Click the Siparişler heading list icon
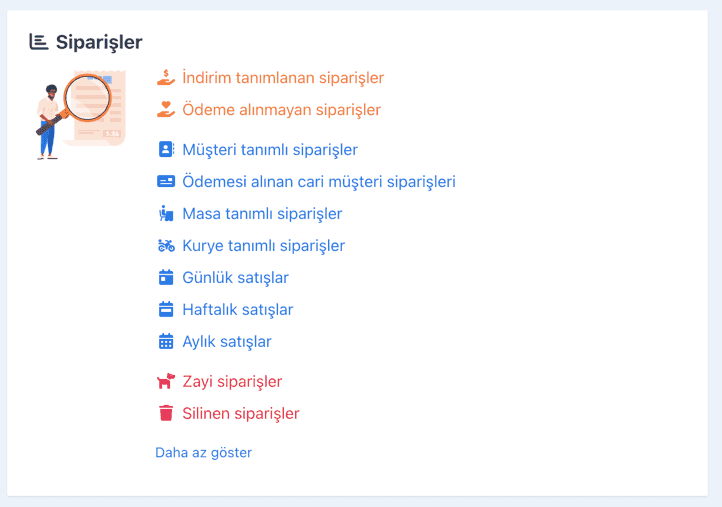 coord(39,42)
